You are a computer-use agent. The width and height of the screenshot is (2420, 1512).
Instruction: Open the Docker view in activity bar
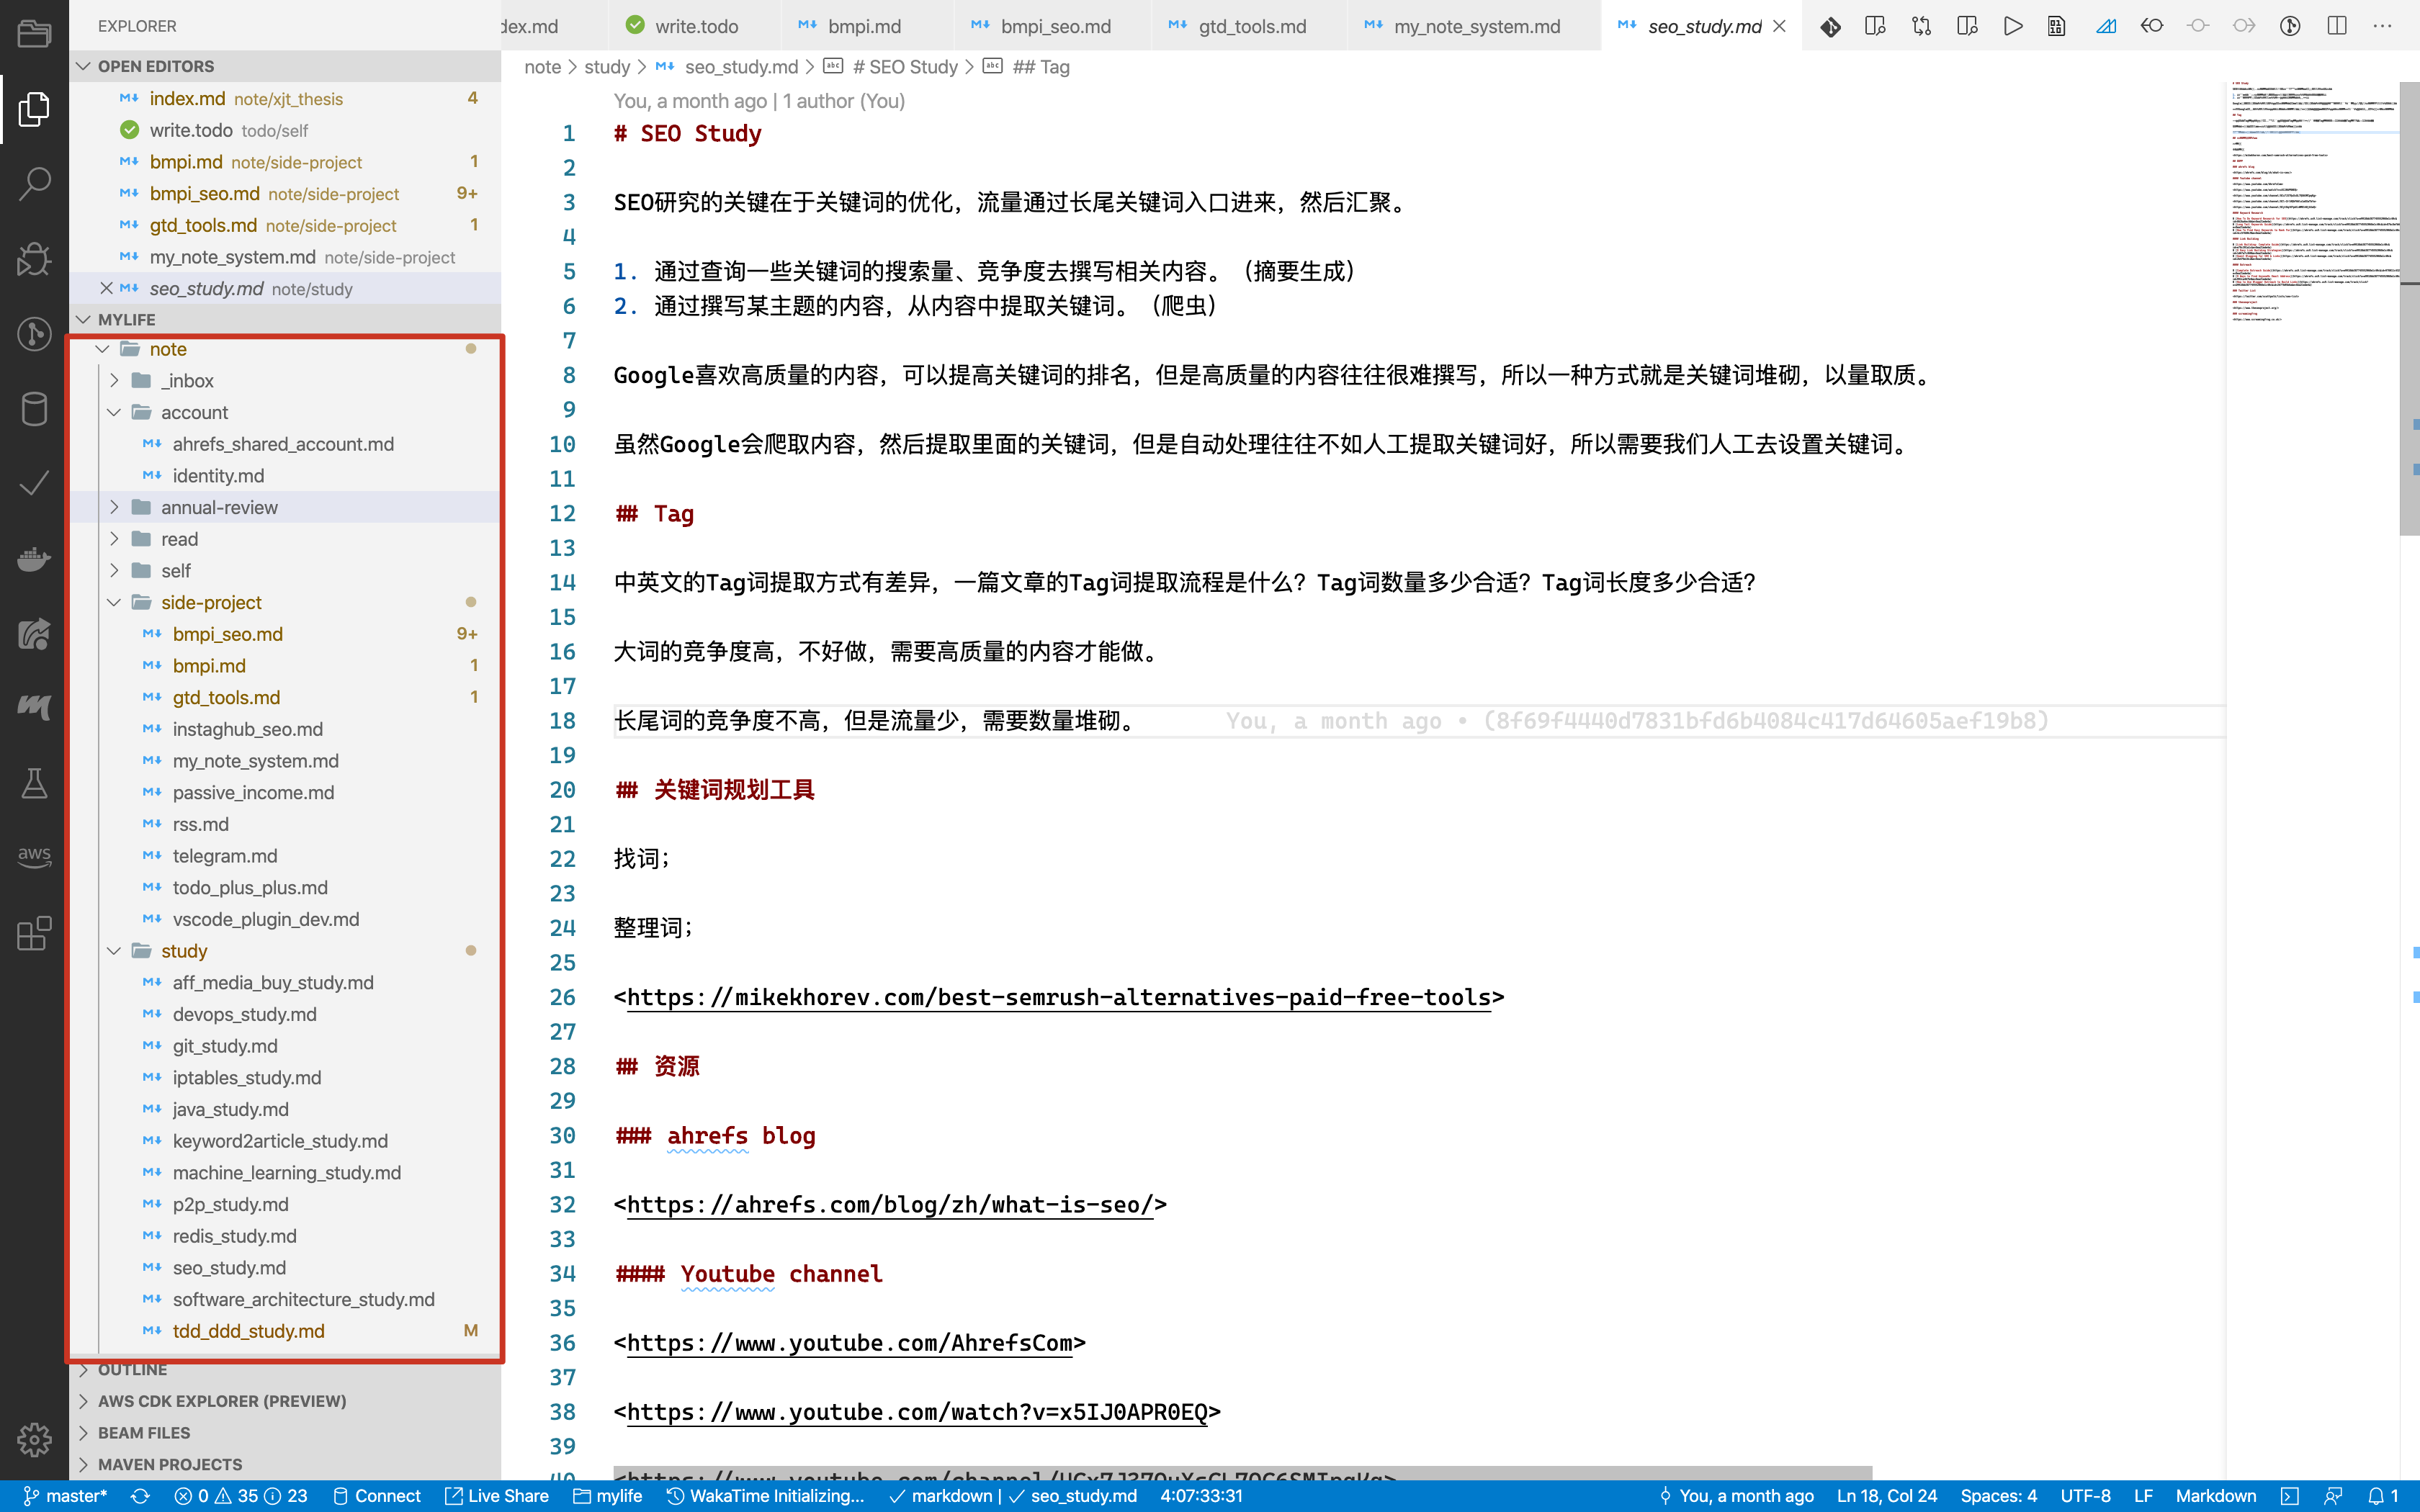point(34,558)
